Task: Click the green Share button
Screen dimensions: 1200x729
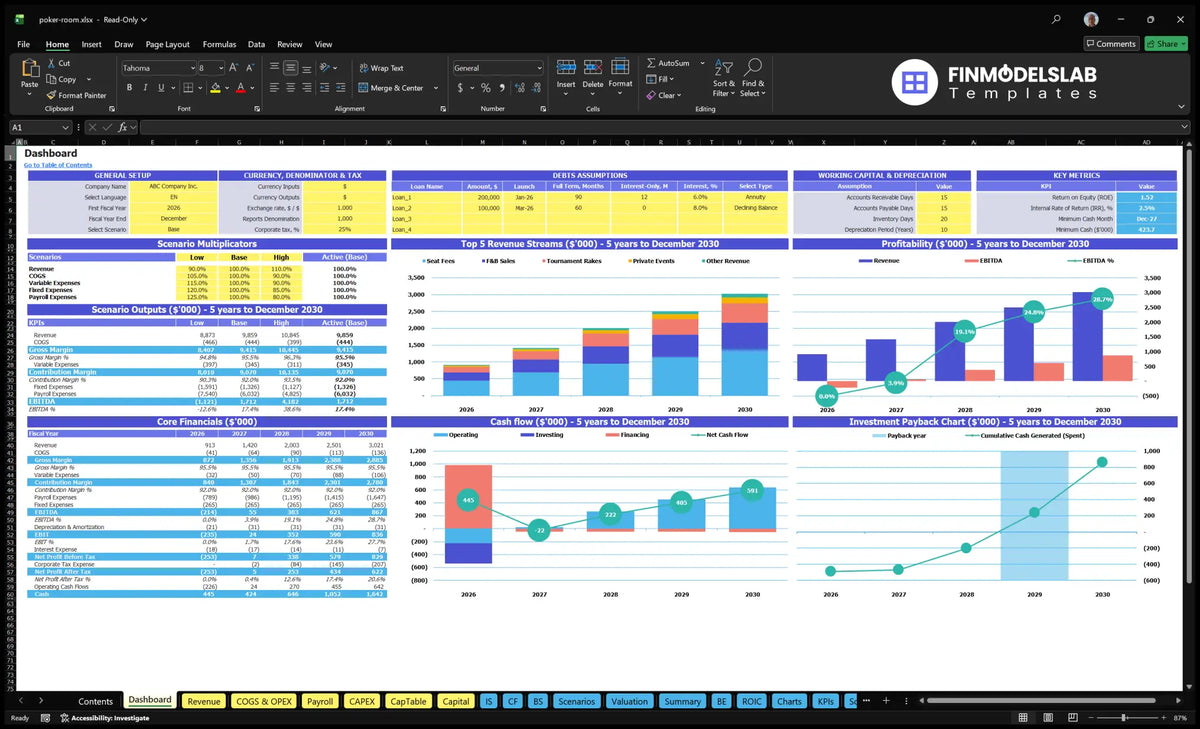Action: click(1166, 44)
